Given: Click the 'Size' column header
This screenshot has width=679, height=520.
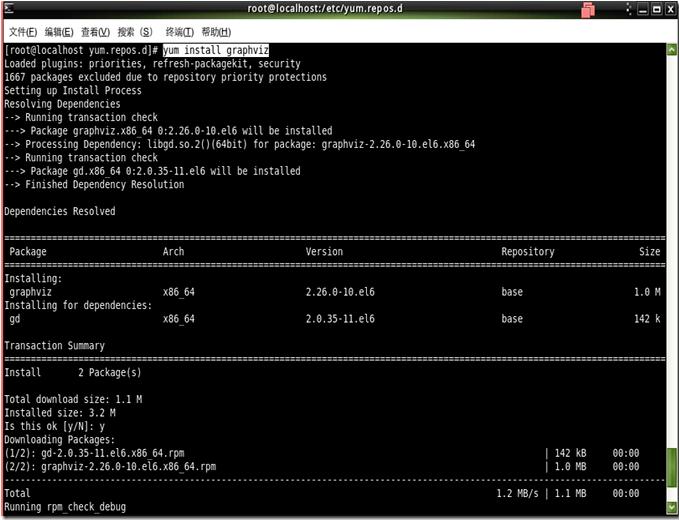Looking at the screenshot, I should click(x=650, y=252).
